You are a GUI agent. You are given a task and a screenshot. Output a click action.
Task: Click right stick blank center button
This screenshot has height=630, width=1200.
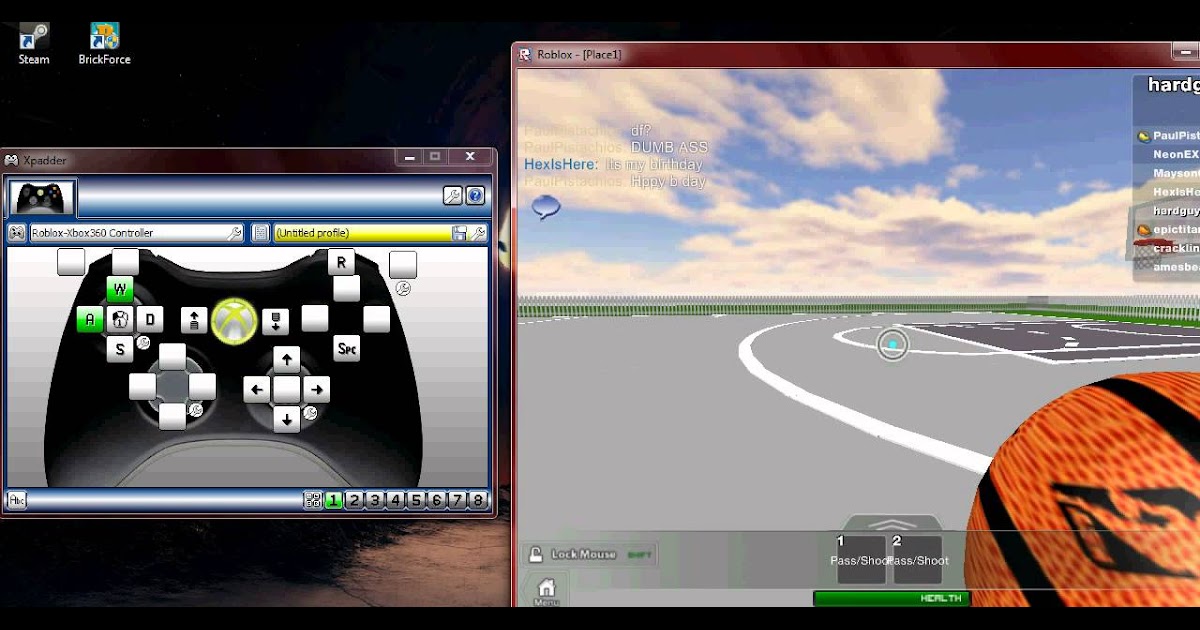287,390
